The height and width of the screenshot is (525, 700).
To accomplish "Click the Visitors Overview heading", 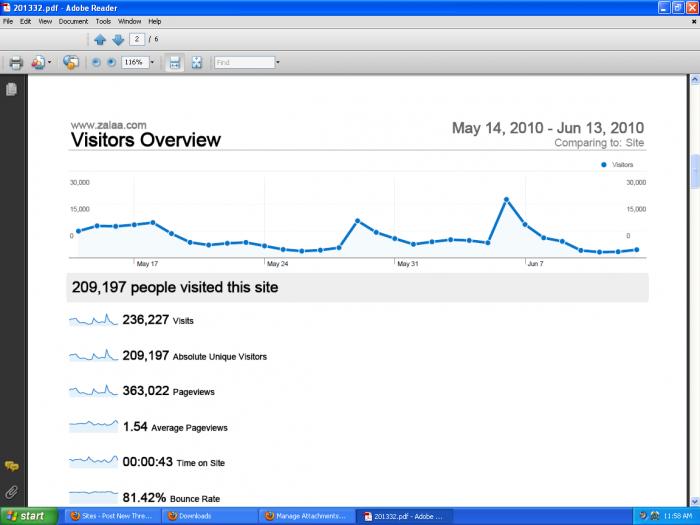I will pos(146,140).
